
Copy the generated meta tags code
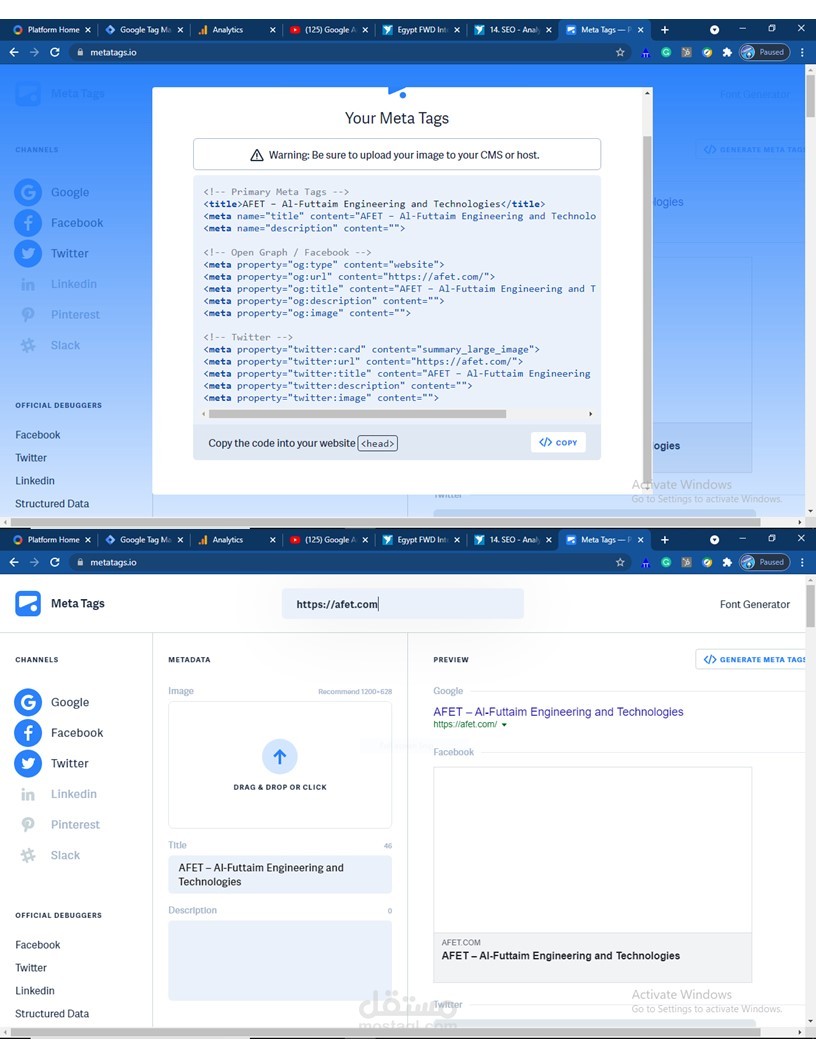click(x=558, y=442)
